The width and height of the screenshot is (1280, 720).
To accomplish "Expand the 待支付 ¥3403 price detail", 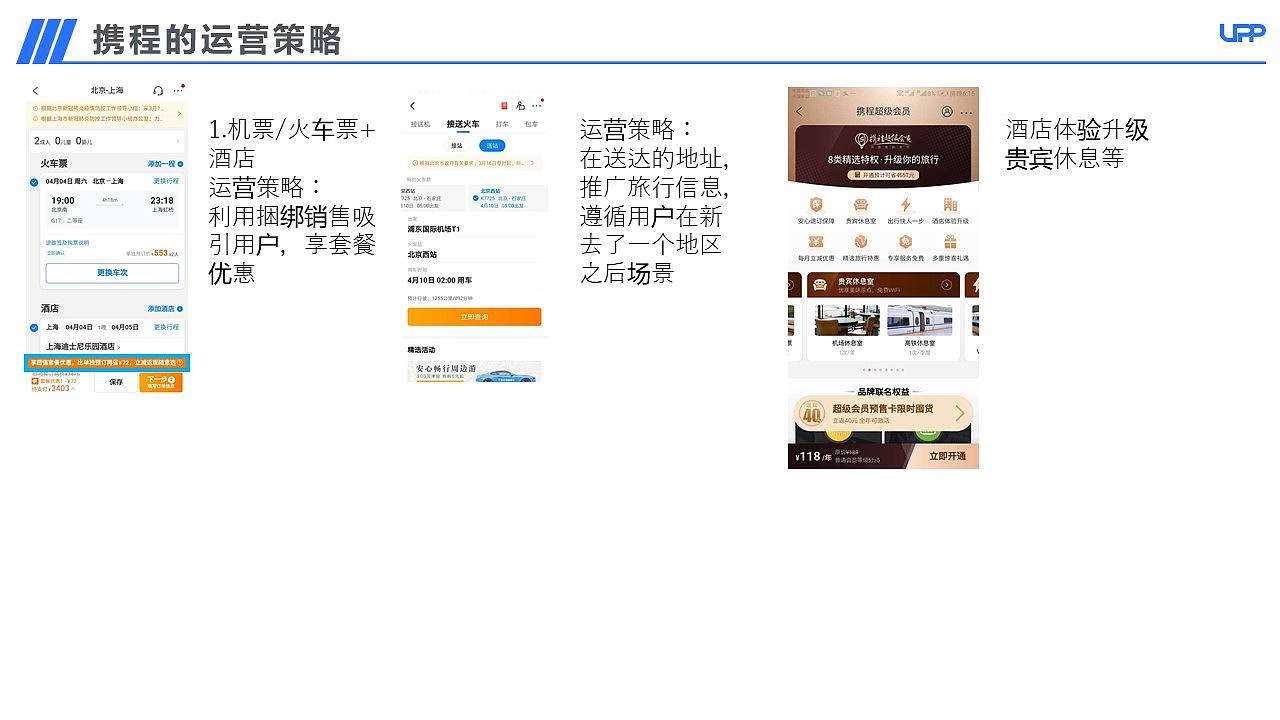I will pos(52,388).
